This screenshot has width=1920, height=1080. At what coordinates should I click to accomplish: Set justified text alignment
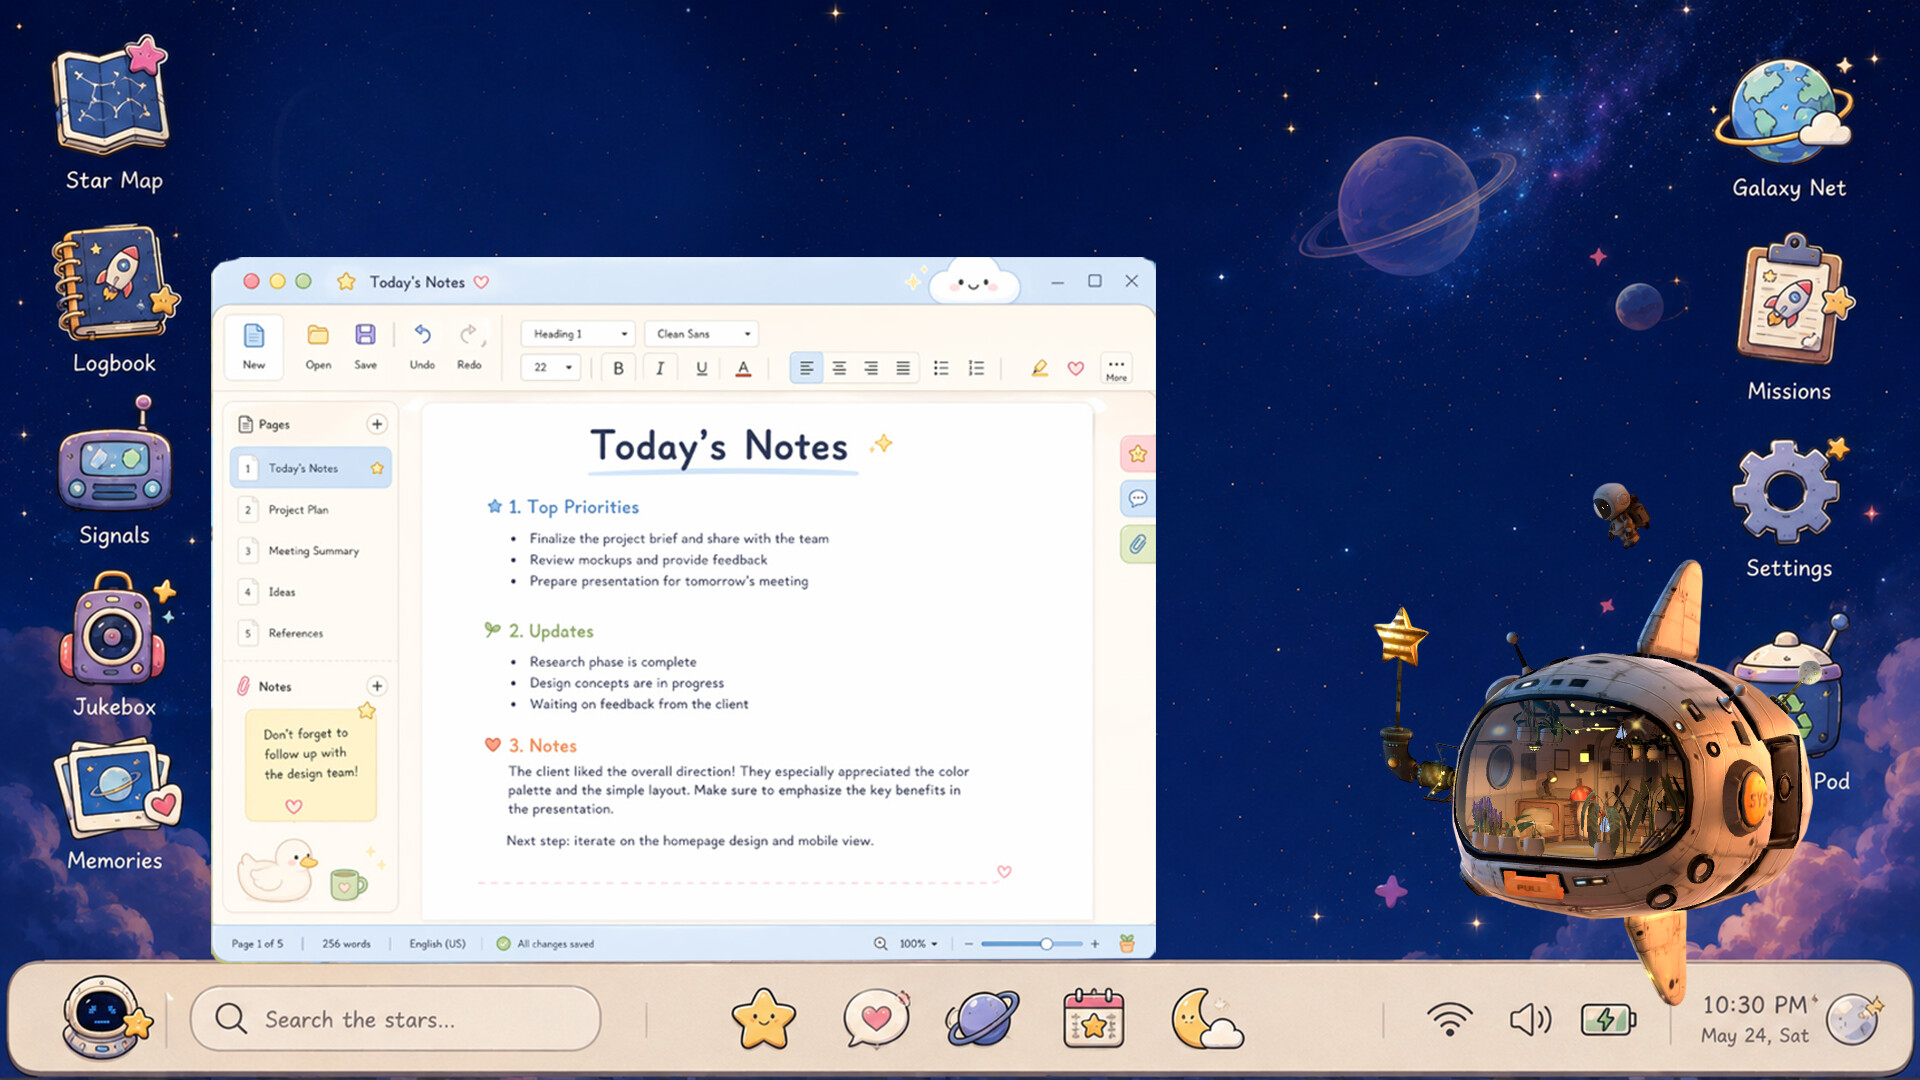[x=903, y=368]
